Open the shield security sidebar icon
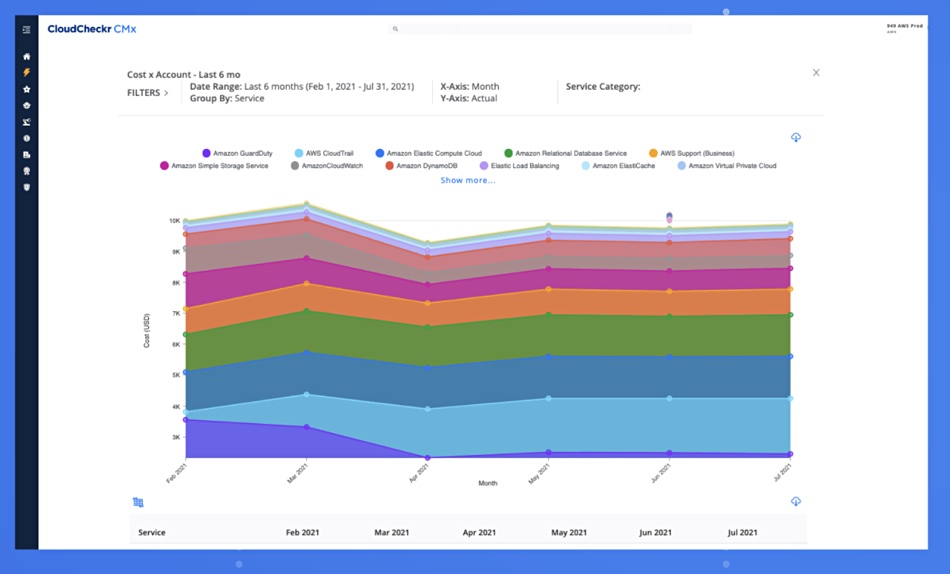The width and height of the screenshot is (950, 574). 27,187
